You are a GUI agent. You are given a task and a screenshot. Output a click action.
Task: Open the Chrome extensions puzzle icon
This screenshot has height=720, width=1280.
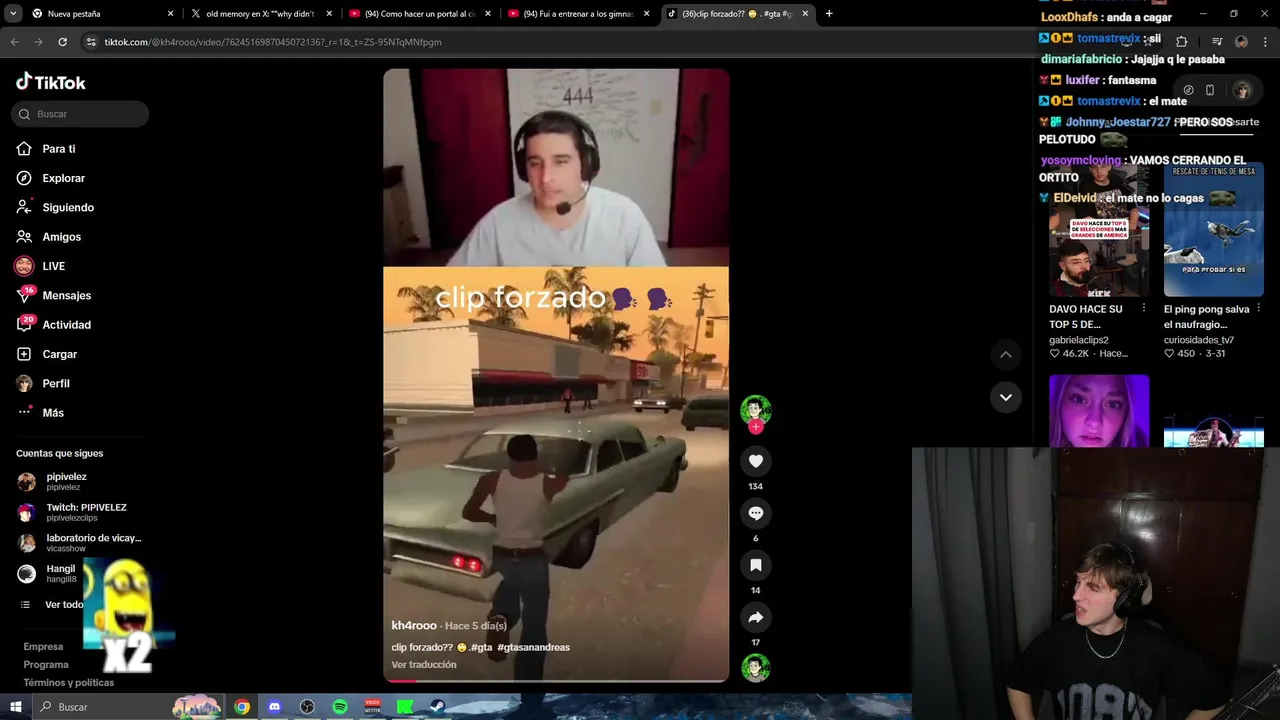click(1181, 42)
